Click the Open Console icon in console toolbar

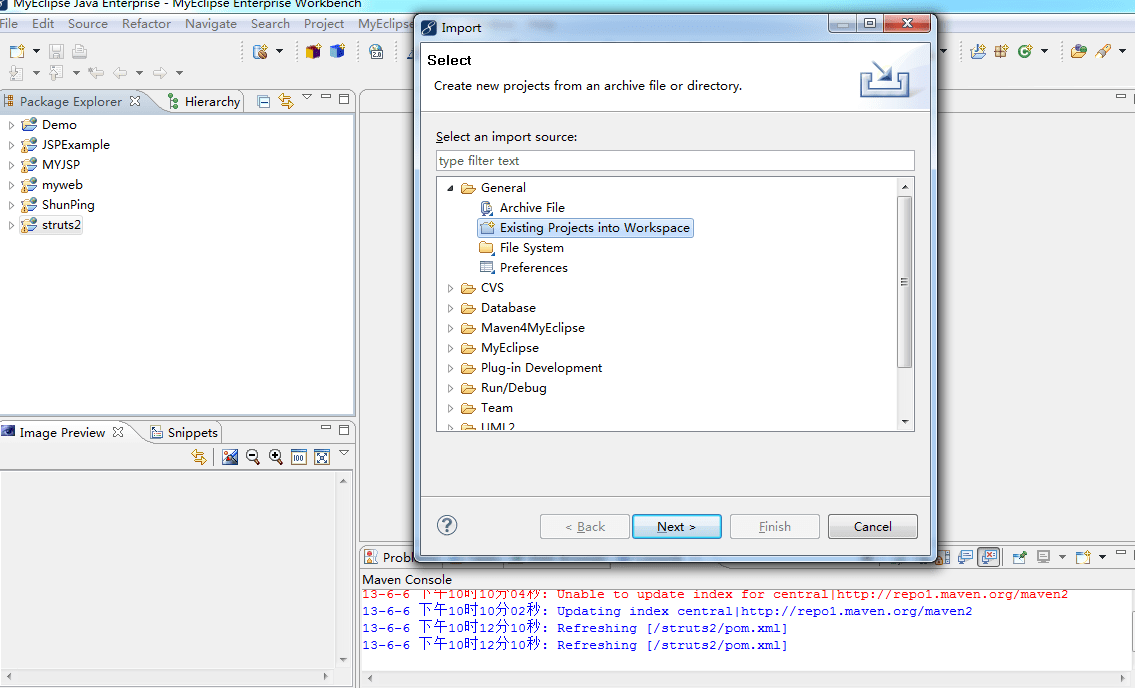click(1083, 557)
